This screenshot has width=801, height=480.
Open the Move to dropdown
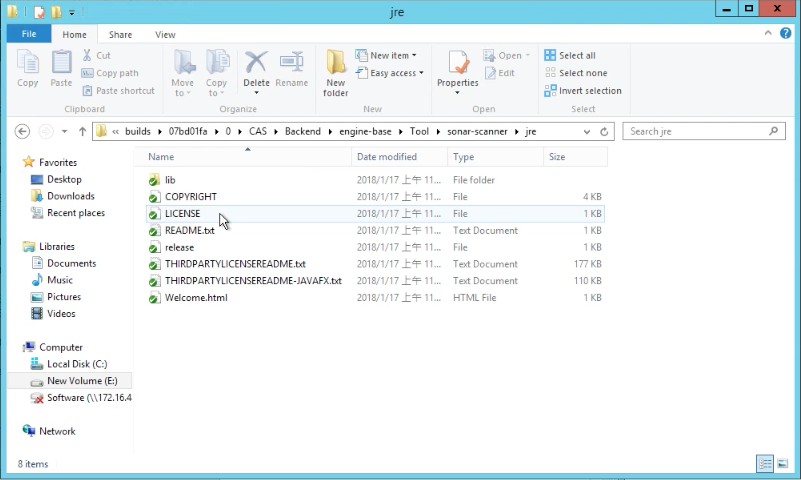182,73
